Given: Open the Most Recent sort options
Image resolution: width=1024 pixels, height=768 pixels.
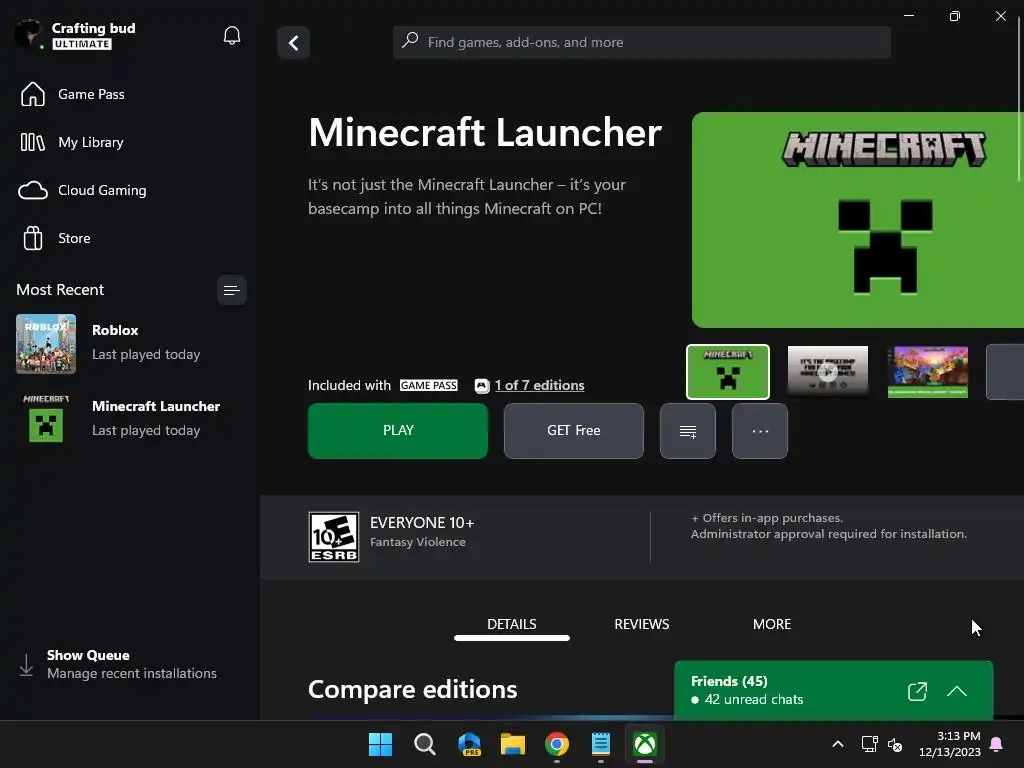Looking at the screenshot, I should click(232, 290).
